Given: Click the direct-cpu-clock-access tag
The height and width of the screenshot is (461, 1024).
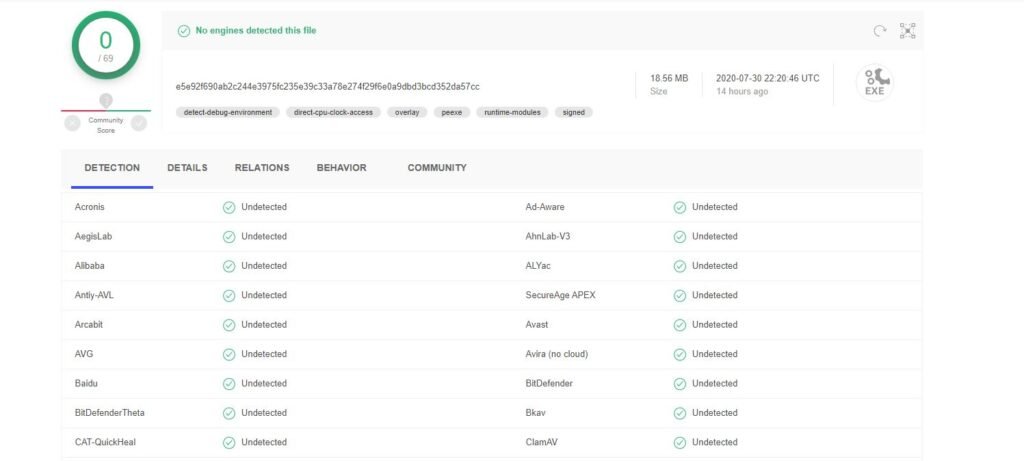Looking at the screenshot, I should click(x=333, y=112).
